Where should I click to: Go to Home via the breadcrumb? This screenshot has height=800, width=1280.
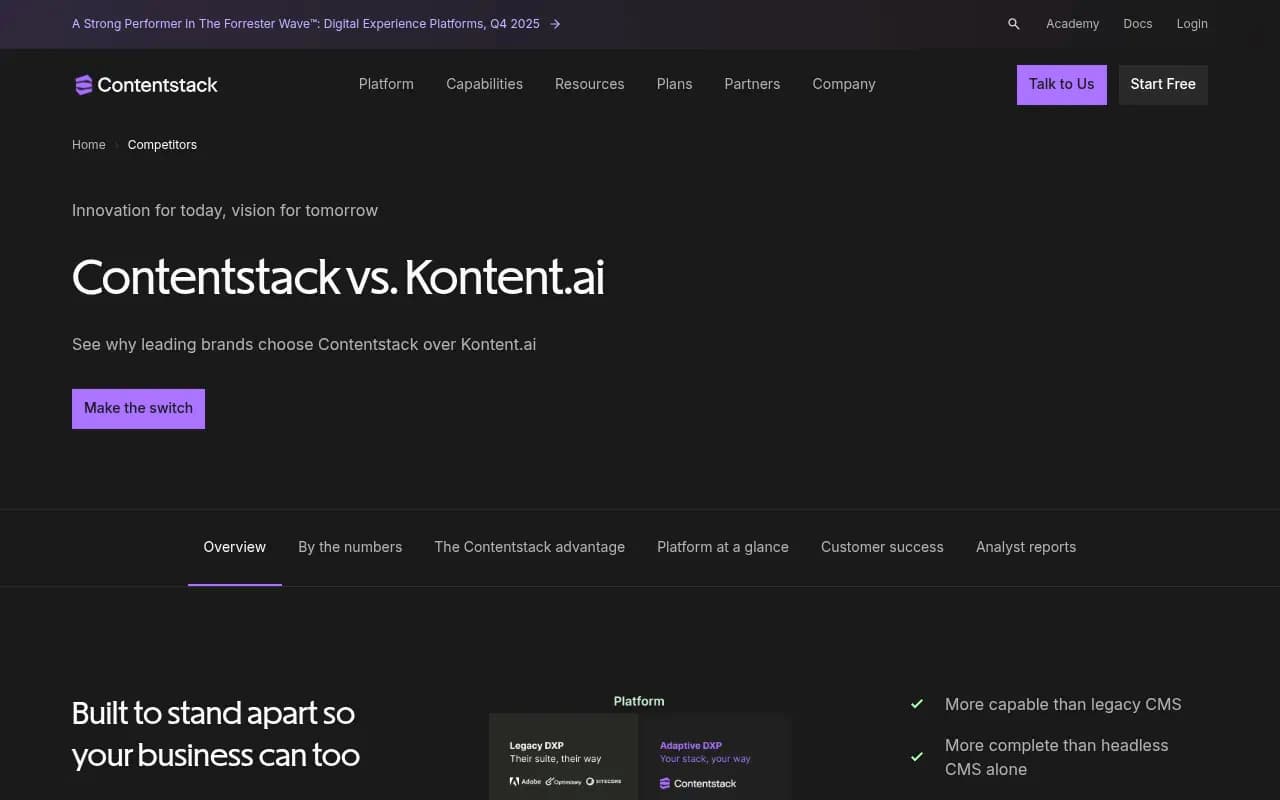click(88, 144)
